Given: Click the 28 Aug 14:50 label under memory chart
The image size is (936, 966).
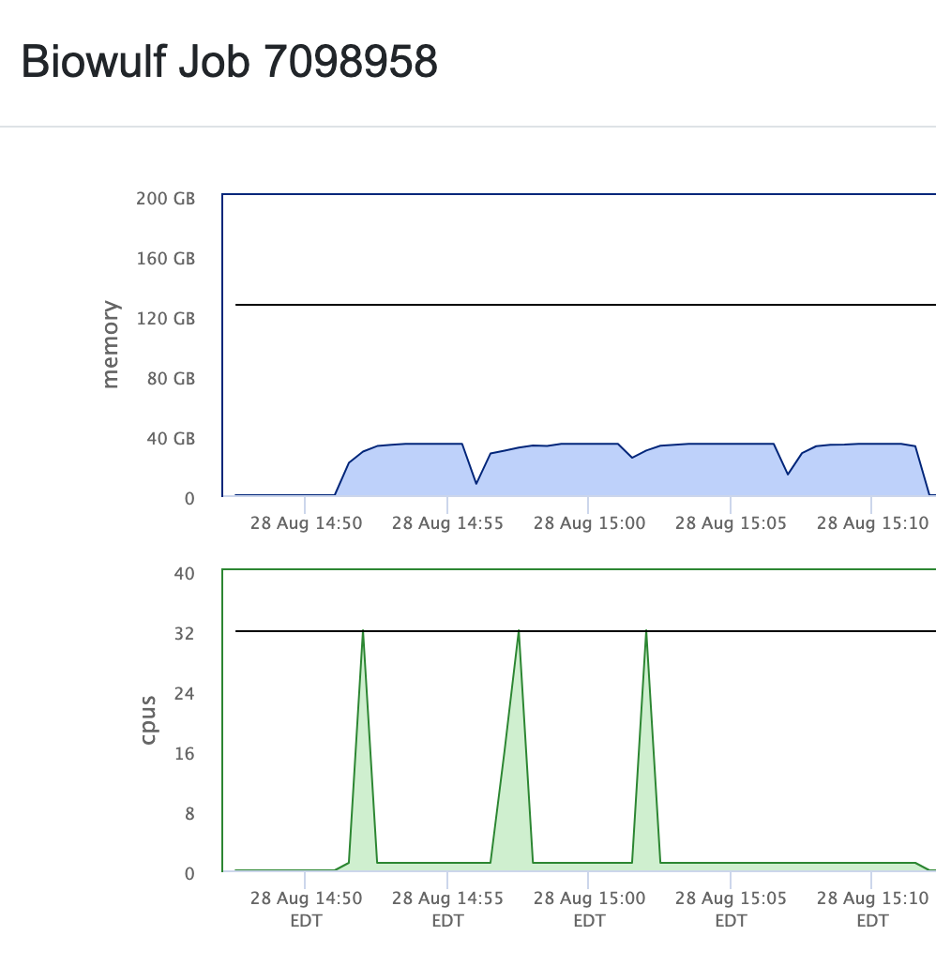Looking at the screenshot, I should coord(306,523).
